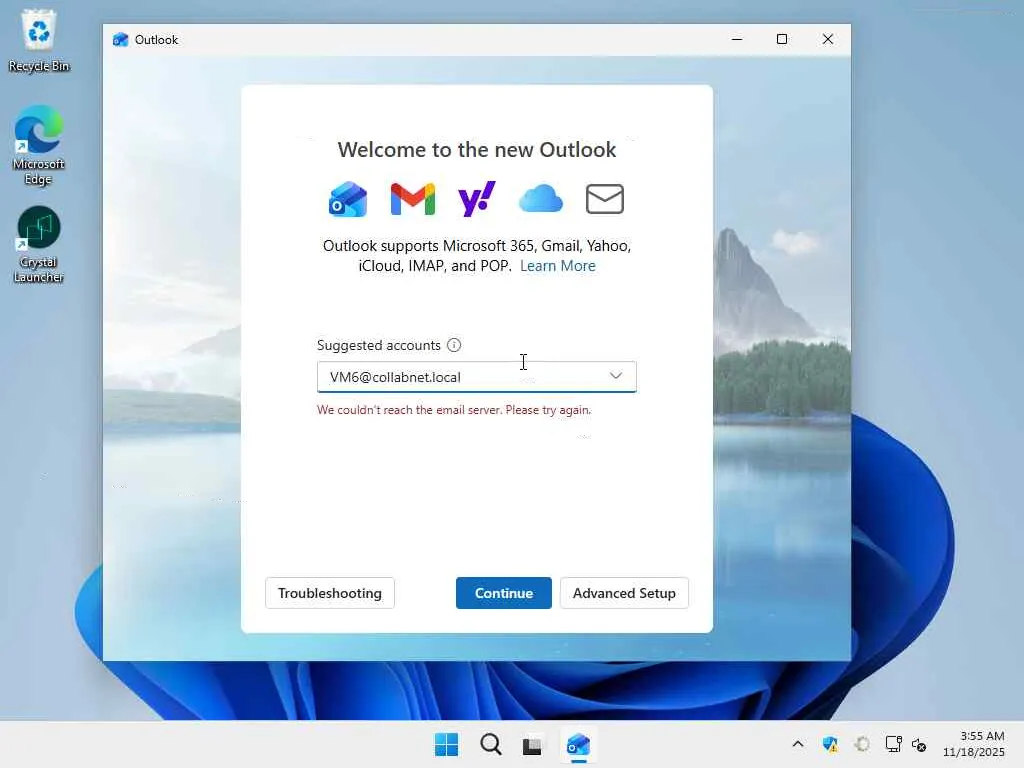This screenshot has width=1024, height=768.
Task: Click the Troubleshooting button
Action: tap(330, 593)
